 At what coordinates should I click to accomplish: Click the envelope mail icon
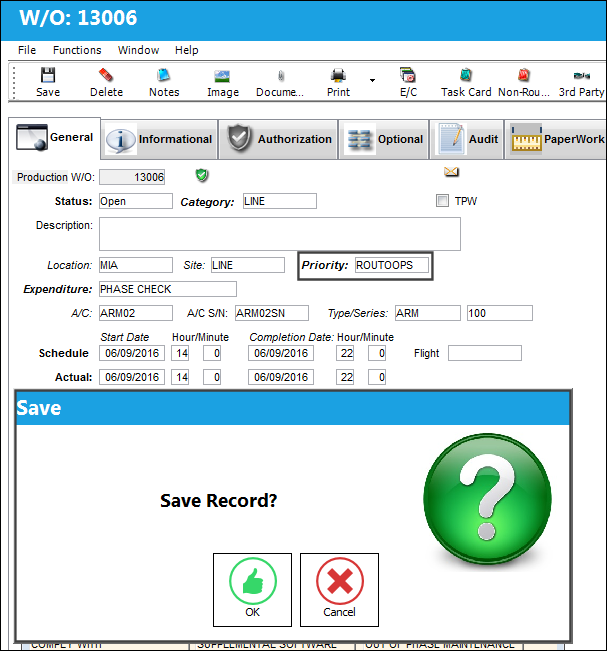click(x=451, y=172)
